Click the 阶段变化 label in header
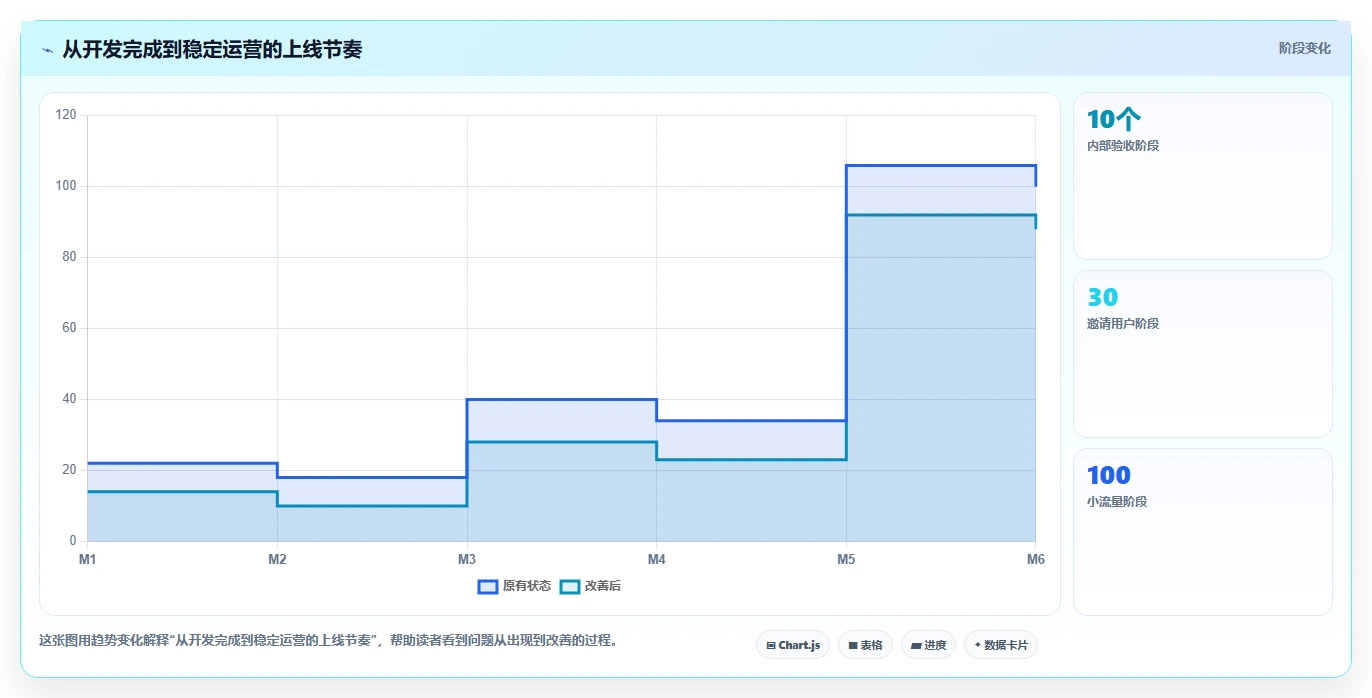 1305,48
